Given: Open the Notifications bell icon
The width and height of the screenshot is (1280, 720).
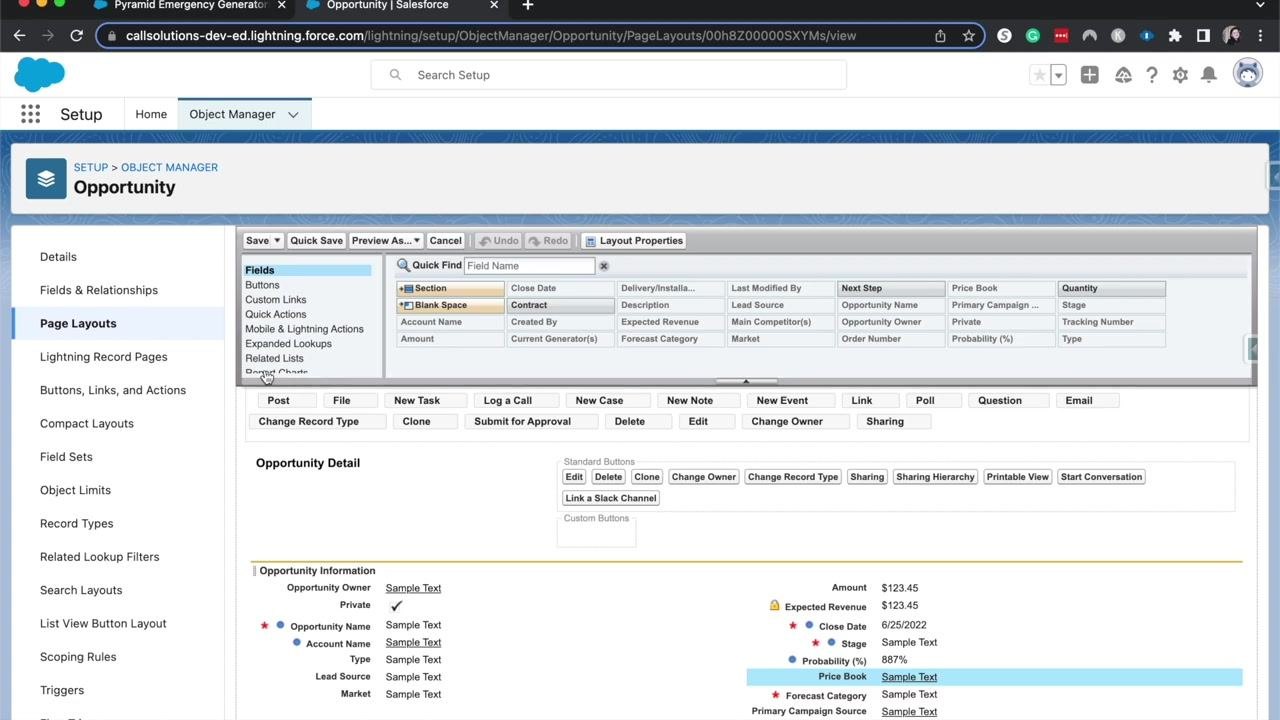Looking at the screenshot, I should (x=1209, y=75).
